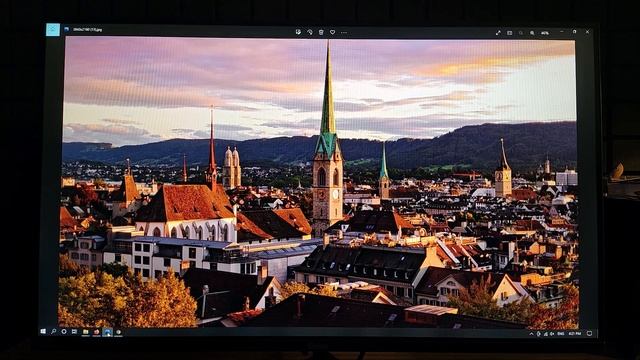Image resolution: width=640 pixels, height=360 pixels.
Task: Open the volume control in system tray
Action: tap(552, 333)
